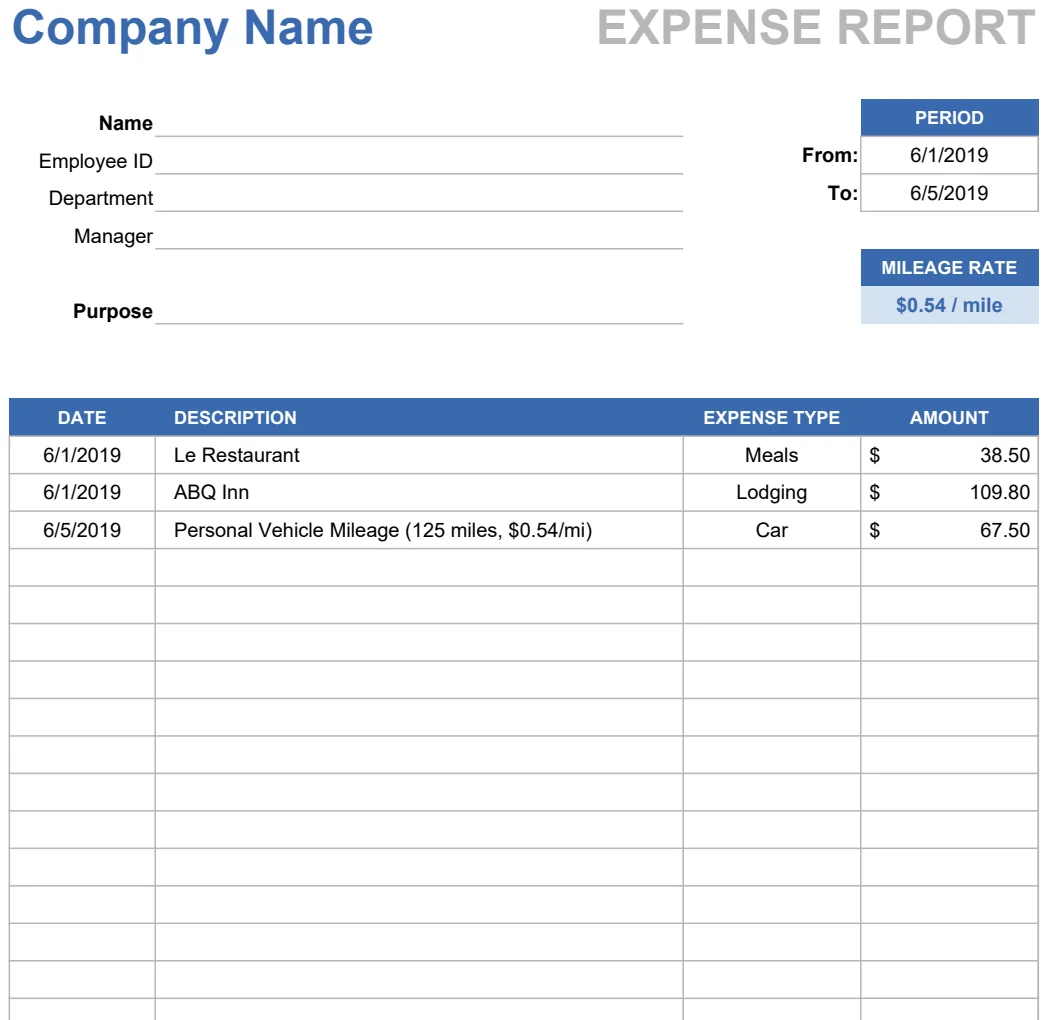Select the Le Restaurant description cell
The height and width of the screenshot is (1020, 1048).
[x=419, y=455]
